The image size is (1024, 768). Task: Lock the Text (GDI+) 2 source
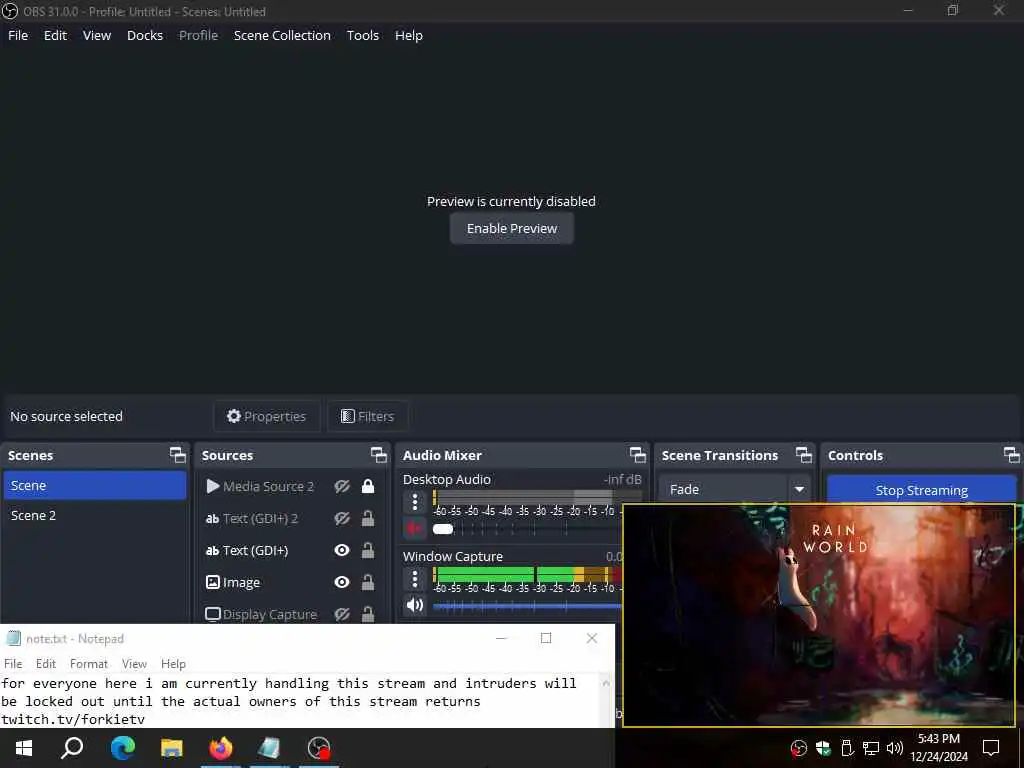coord(368,519)
